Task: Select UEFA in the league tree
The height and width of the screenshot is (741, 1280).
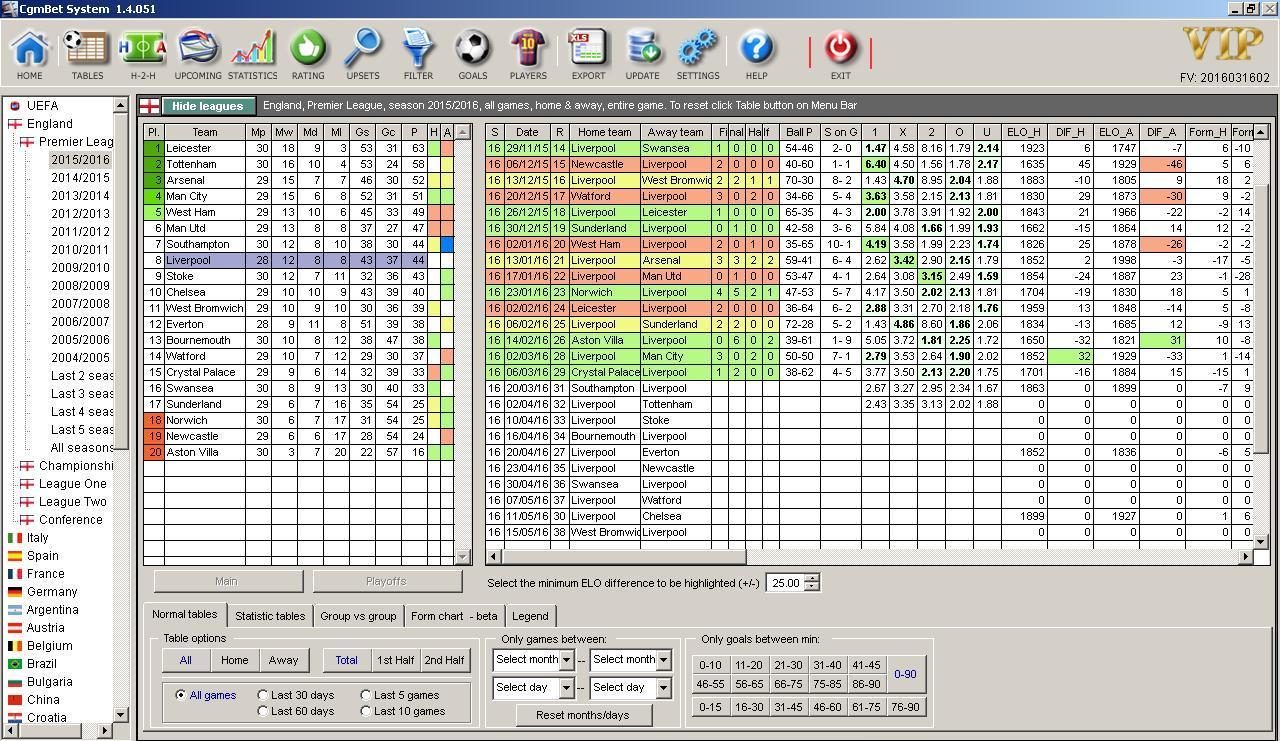Action: coord(42,105)
